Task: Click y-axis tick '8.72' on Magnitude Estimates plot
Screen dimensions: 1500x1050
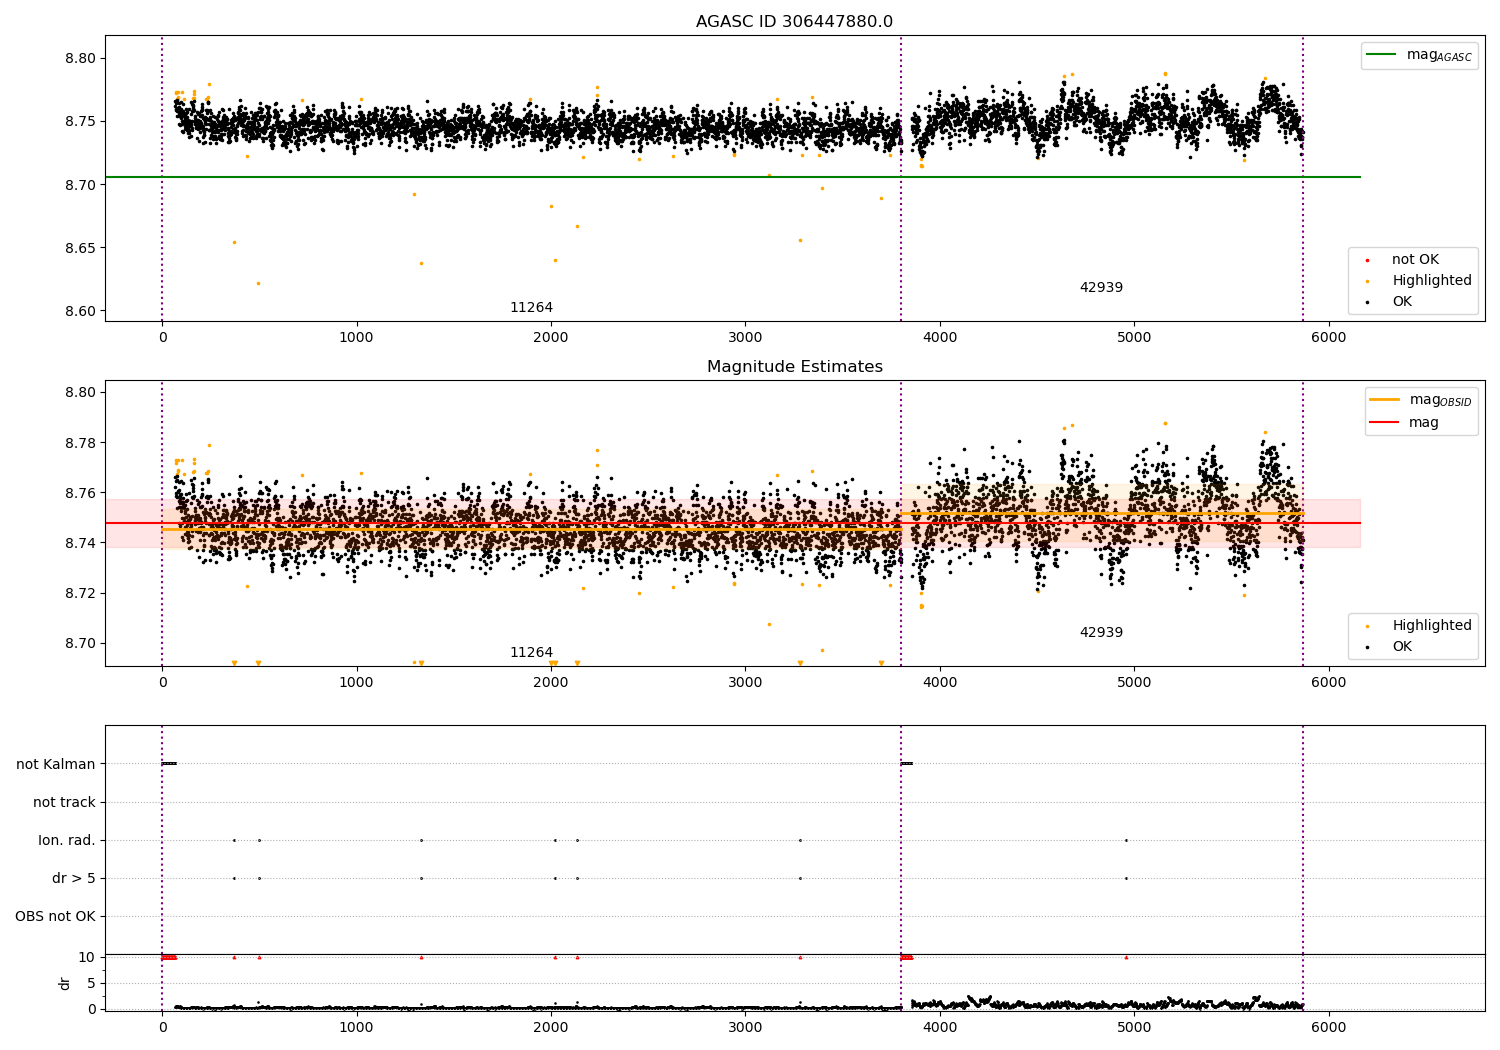Action: (80, 593)
